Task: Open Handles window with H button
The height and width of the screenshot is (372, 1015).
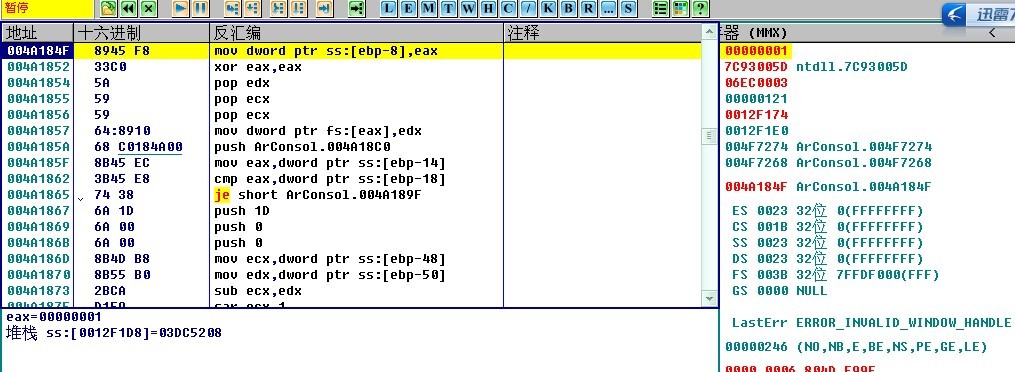Action: [488, 8]
